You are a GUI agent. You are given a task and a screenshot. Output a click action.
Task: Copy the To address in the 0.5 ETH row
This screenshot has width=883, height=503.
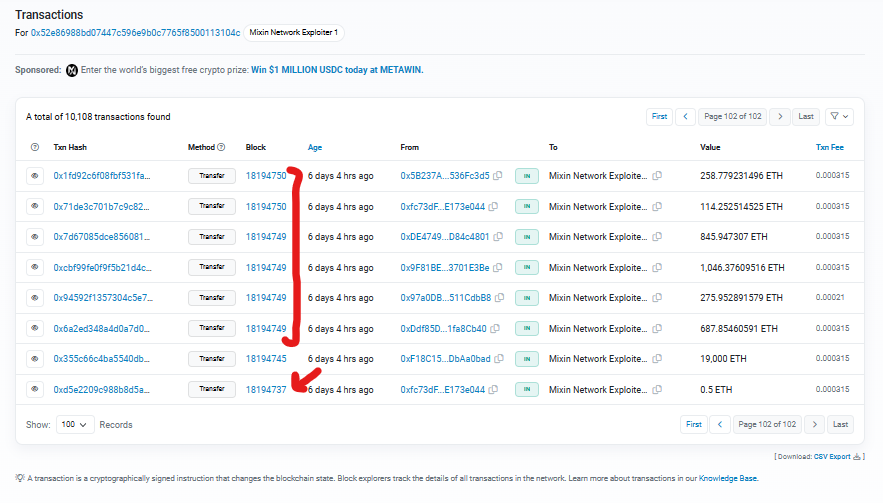click(657, 390)
